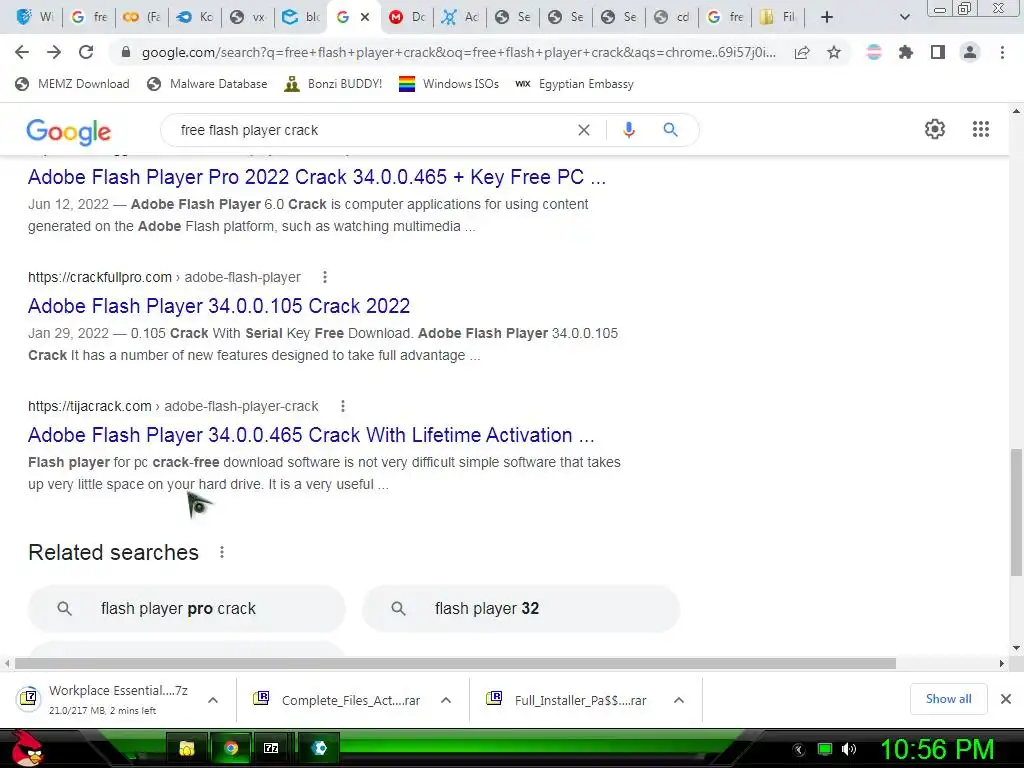This screenshot has width=1024, height=768.
Task: Open the MEMZ Download bookmark
Action: click(x=72, y=84)
